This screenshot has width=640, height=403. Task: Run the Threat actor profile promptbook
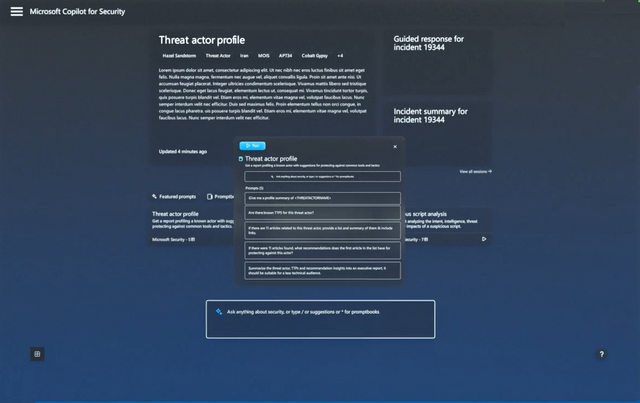(x=252, y=146)
